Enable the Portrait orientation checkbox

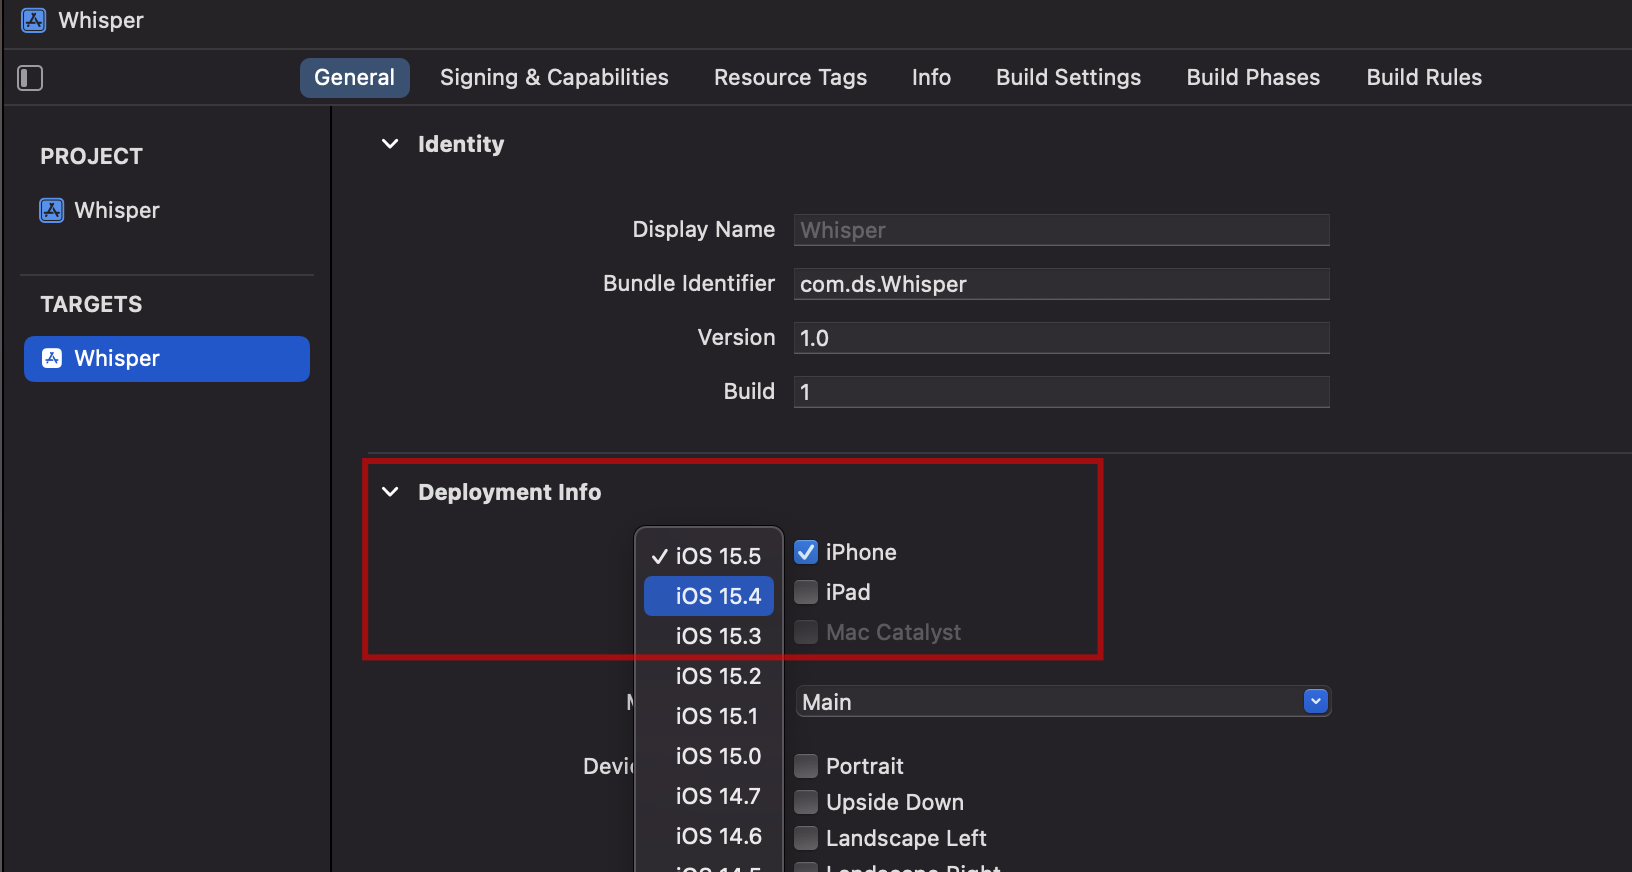(x=806, y=766)
